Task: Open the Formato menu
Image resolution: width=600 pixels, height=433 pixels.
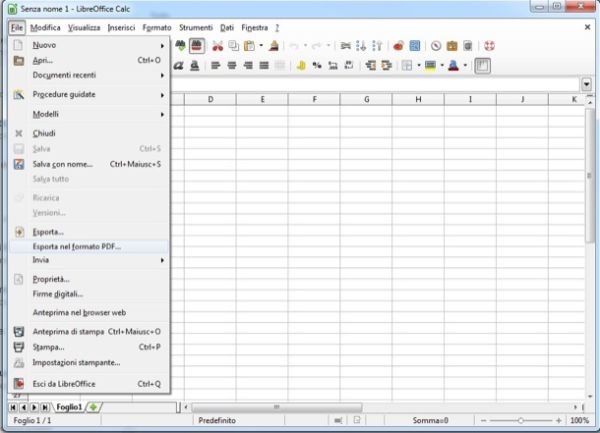Action: [x=156, y=27]
